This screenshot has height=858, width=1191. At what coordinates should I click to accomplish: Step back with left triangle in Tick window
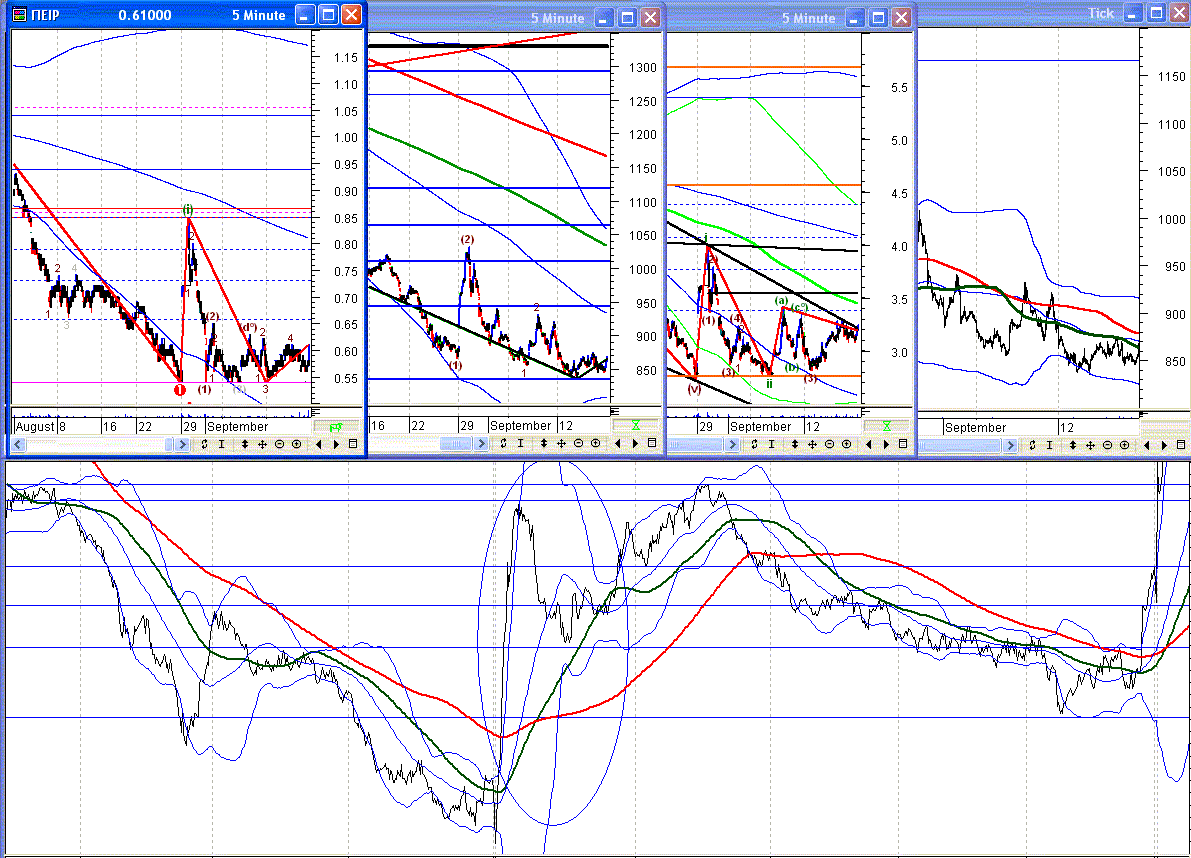tap(1146, 445)
